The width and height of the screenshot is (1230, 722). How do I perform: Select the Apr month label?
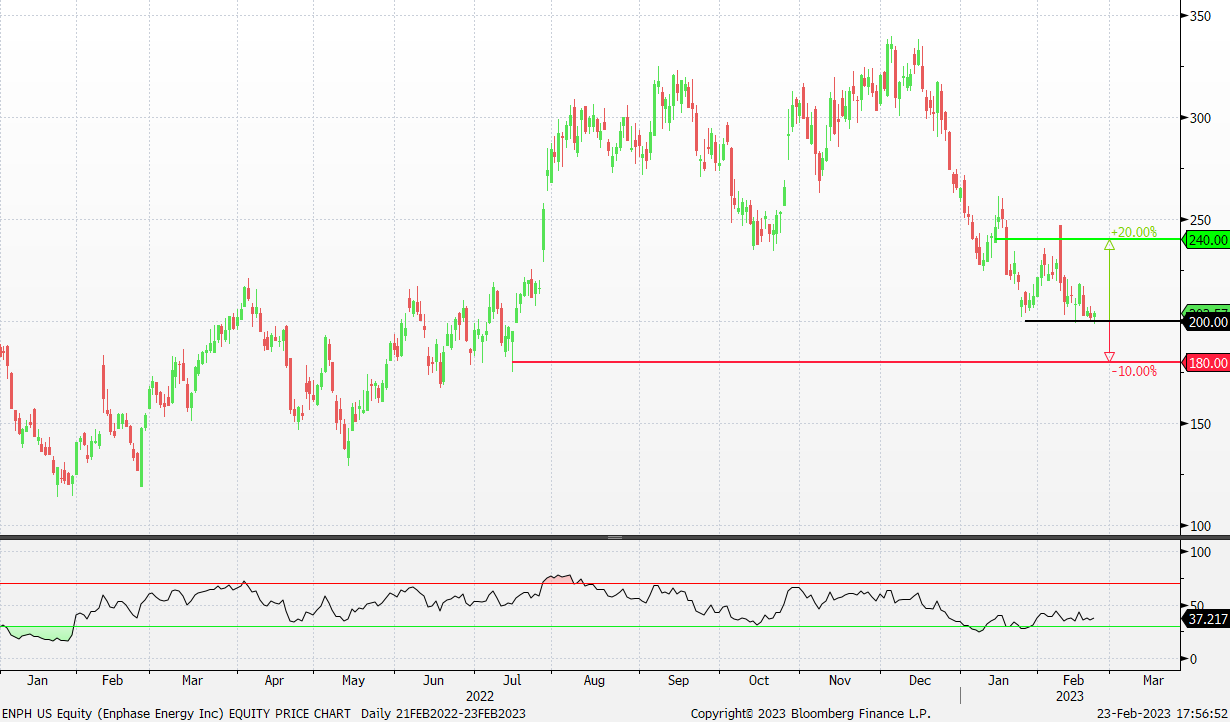[x=273, y=681]
